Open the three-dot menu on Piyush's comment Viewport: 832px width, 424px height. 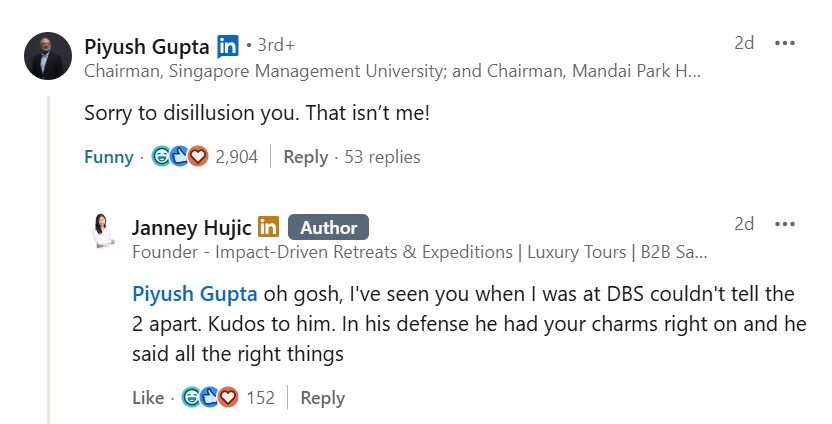(785, 44)
